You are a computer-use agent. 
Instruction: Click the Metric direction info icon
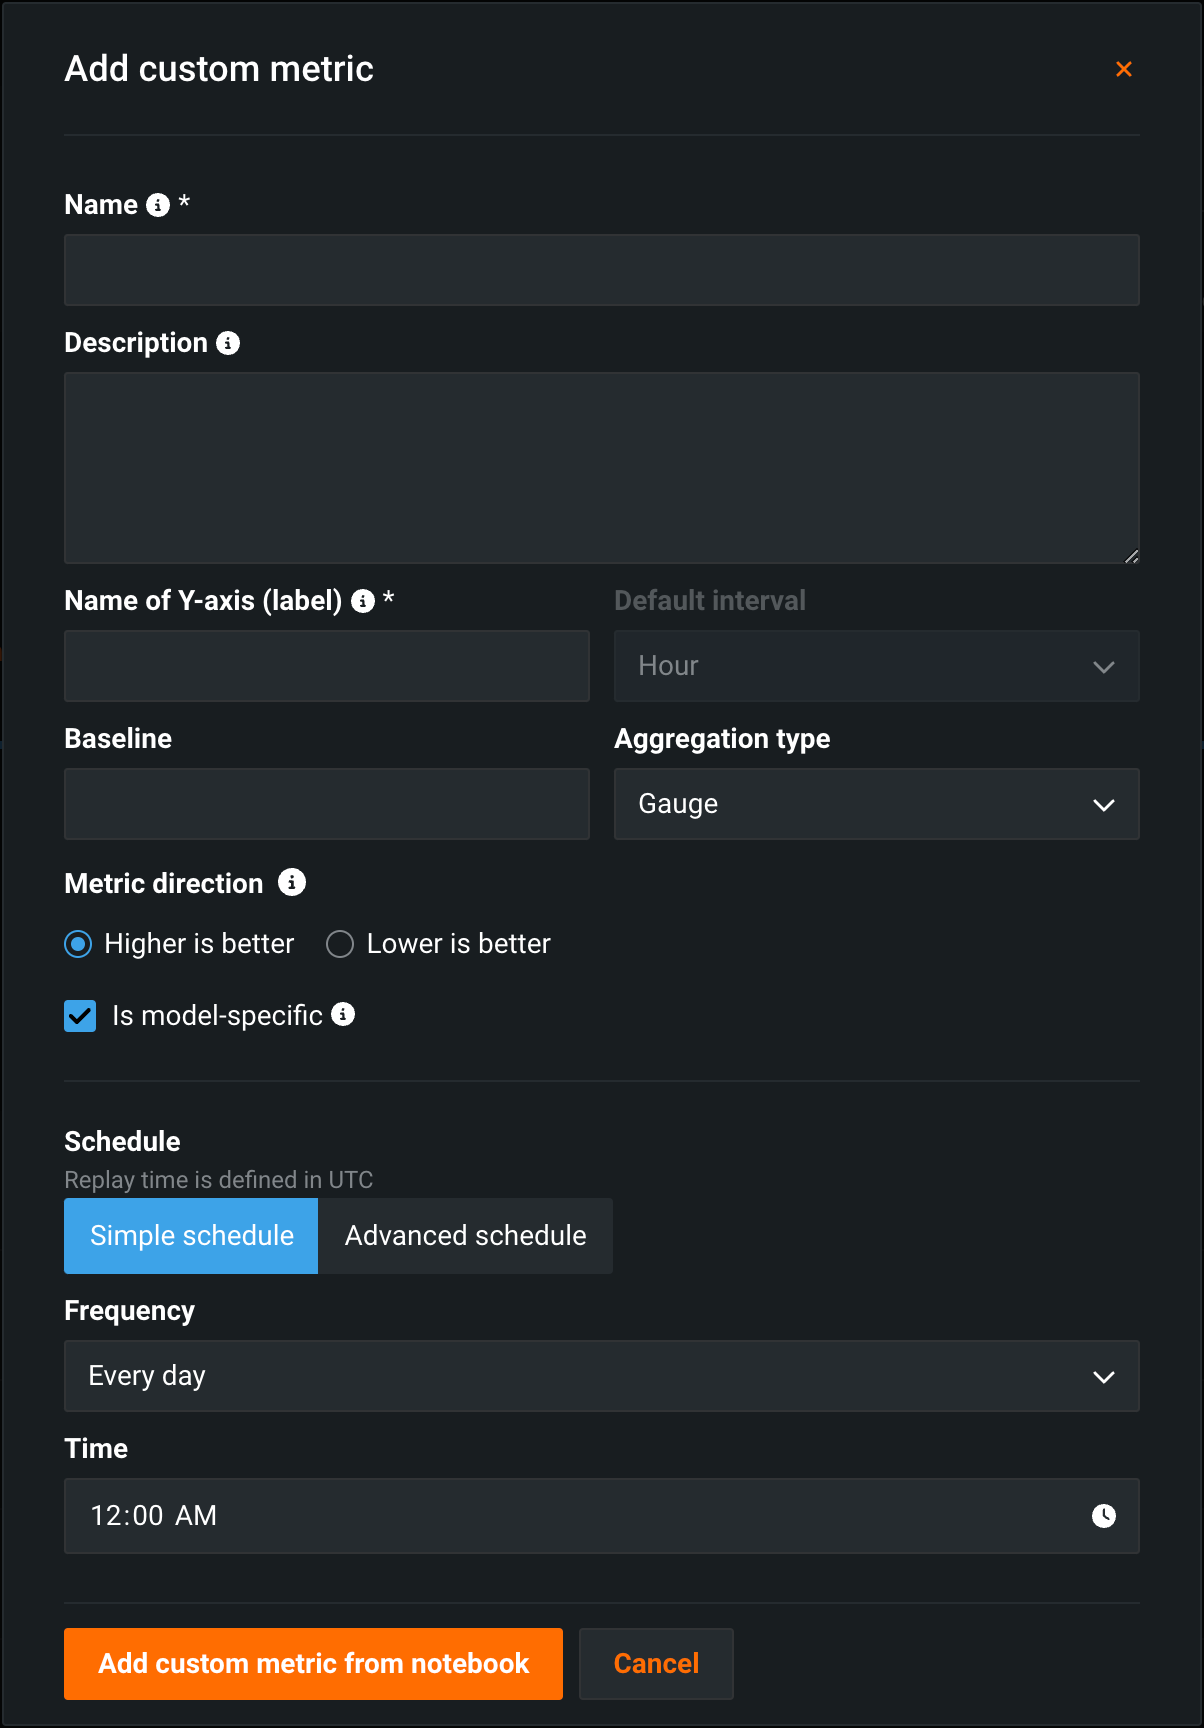pos(291,883)
